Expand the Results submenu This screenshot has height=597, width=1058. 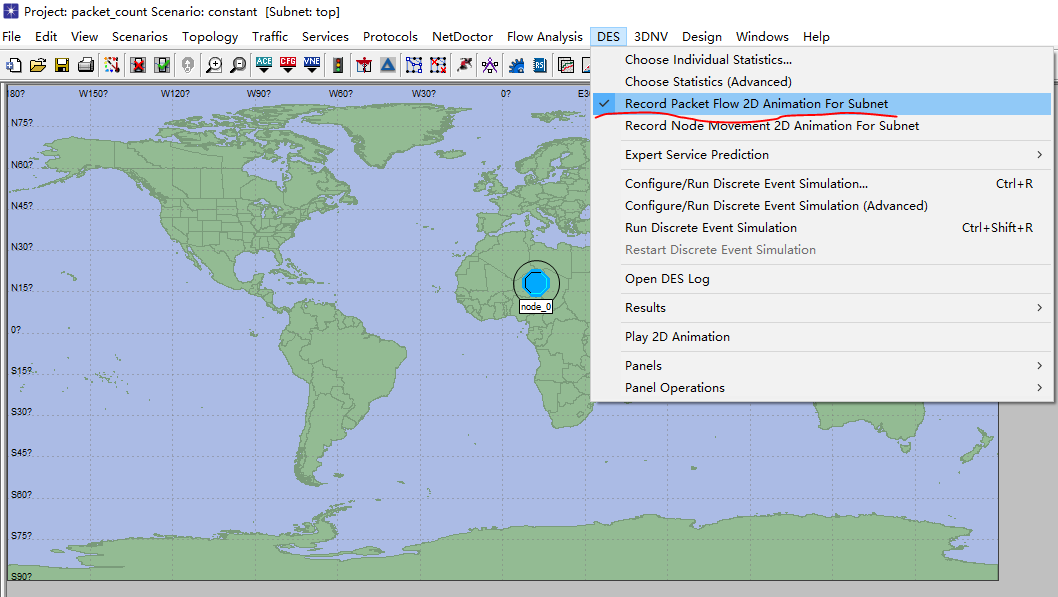[650, 309]
